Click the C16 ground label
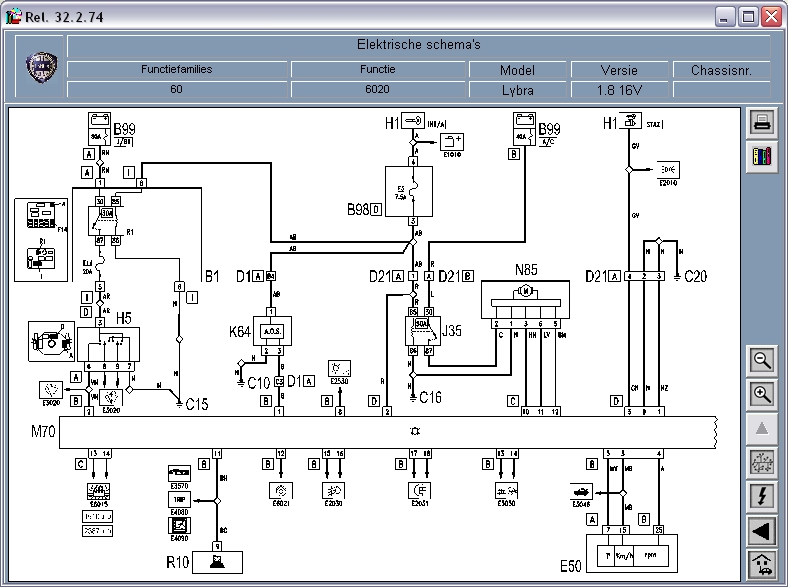Image resolution: width=788 pixels, height=587 pixels. [431, 398]
